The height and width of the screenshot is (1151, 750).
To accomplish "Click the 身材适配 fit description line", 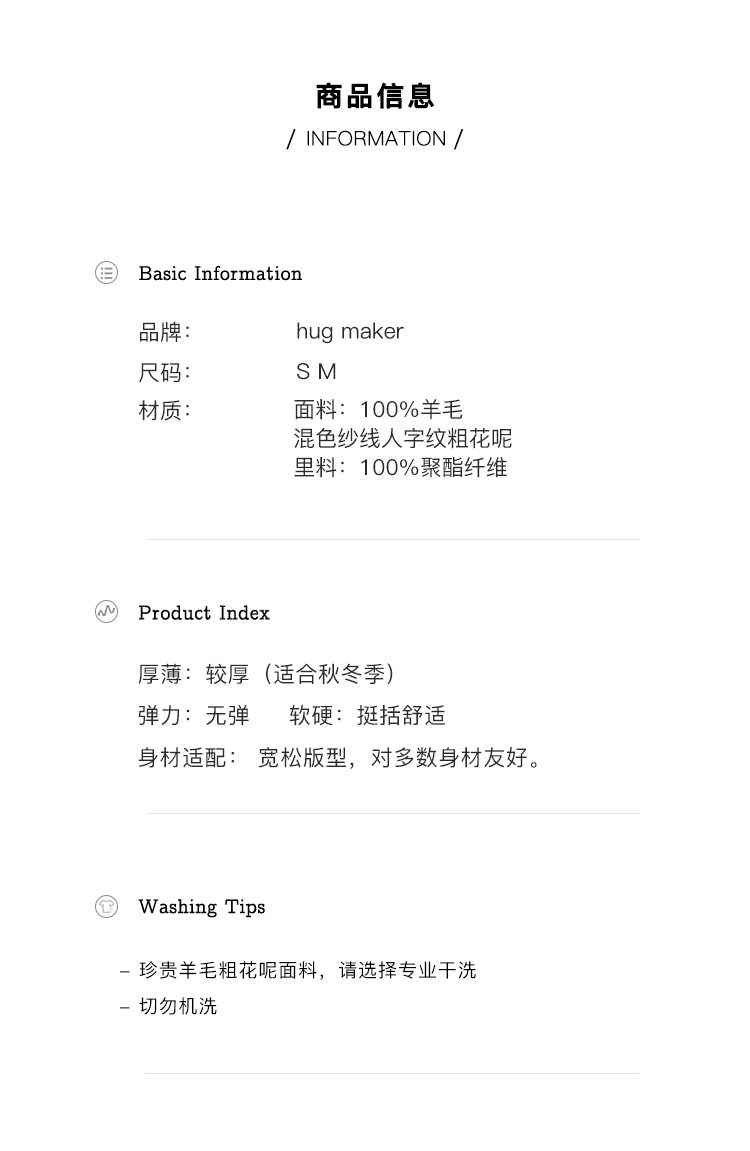I will [x=342, y=758].
